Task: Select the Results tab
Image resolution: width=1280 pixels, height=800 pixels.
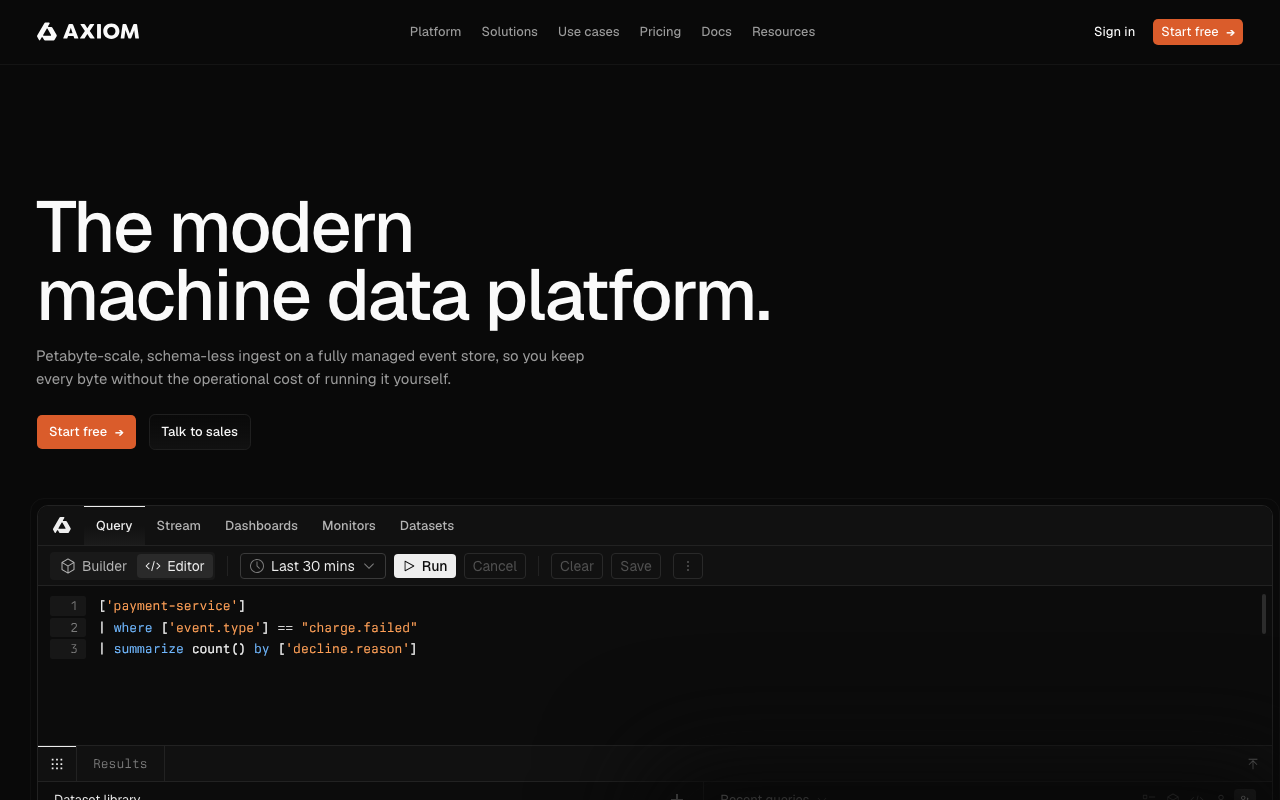Action: coord(120,764)
